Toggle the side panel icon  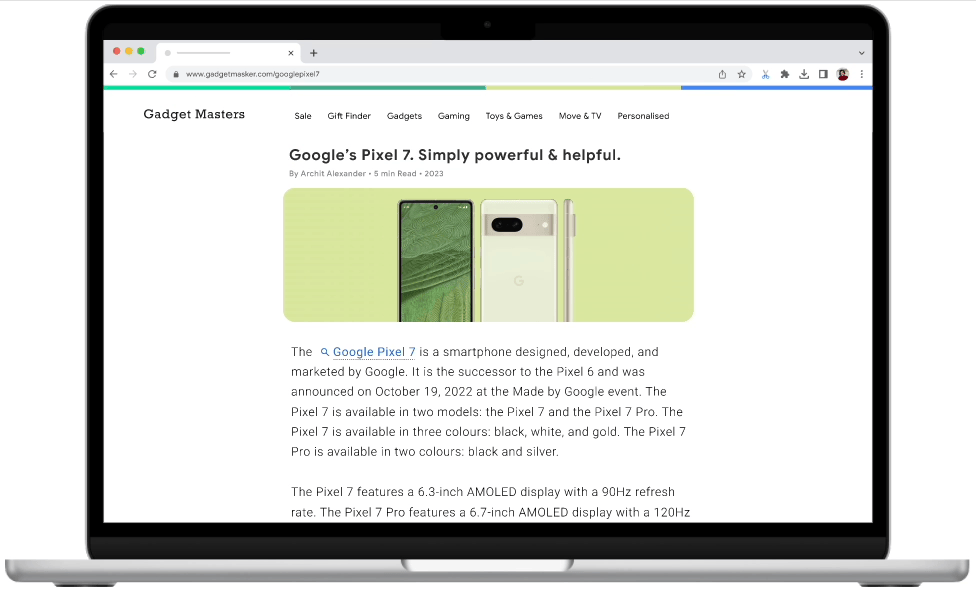(823, 74)
